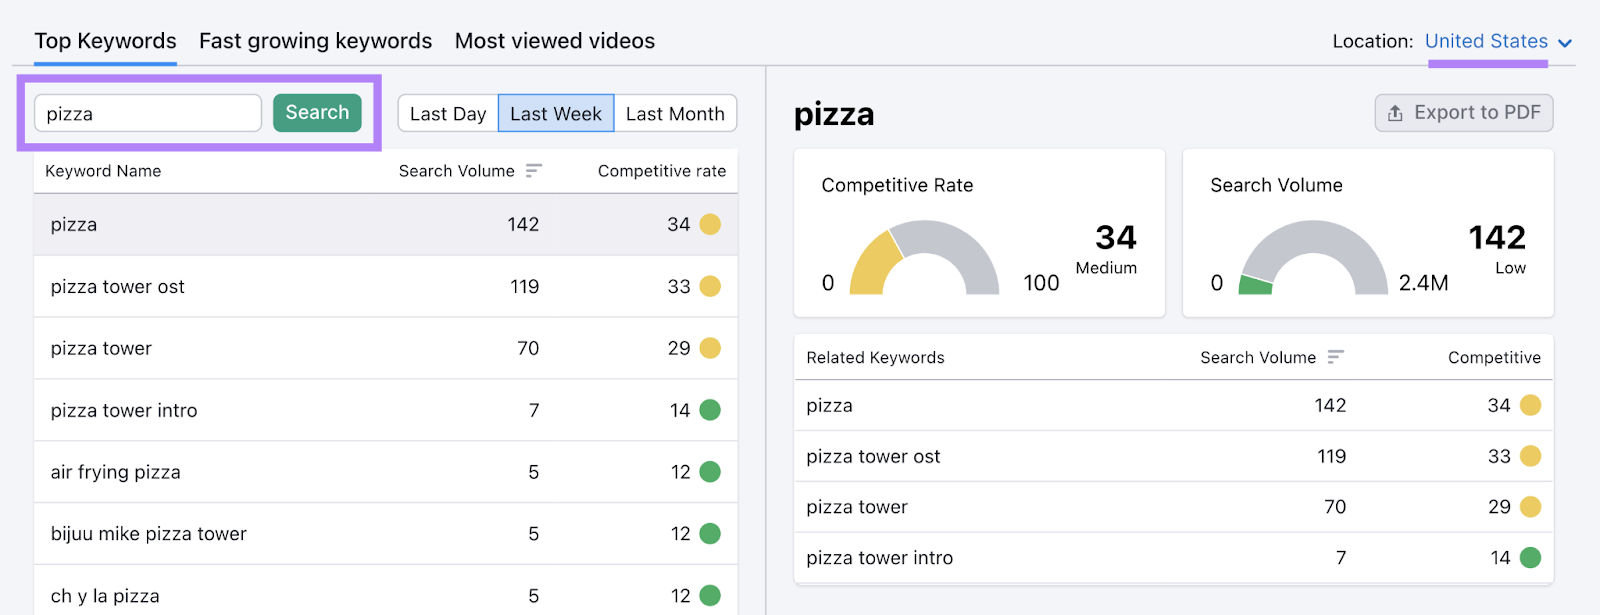Select the Last Day time range

[448, 114]
